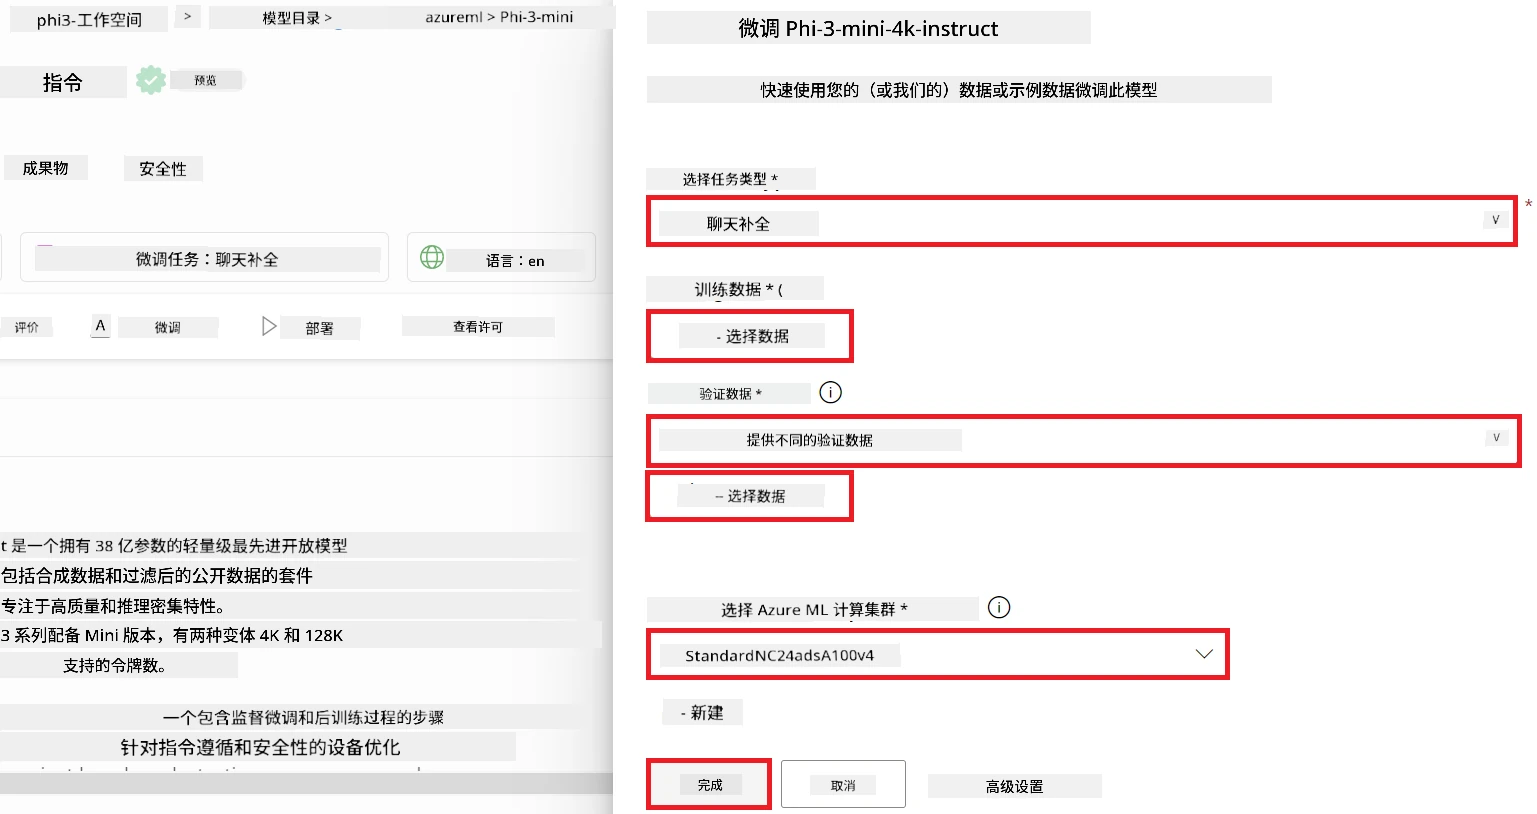
Task: Click the line 包括合成数据和过滤后的公开数据的套件
Action: [157, 576]
